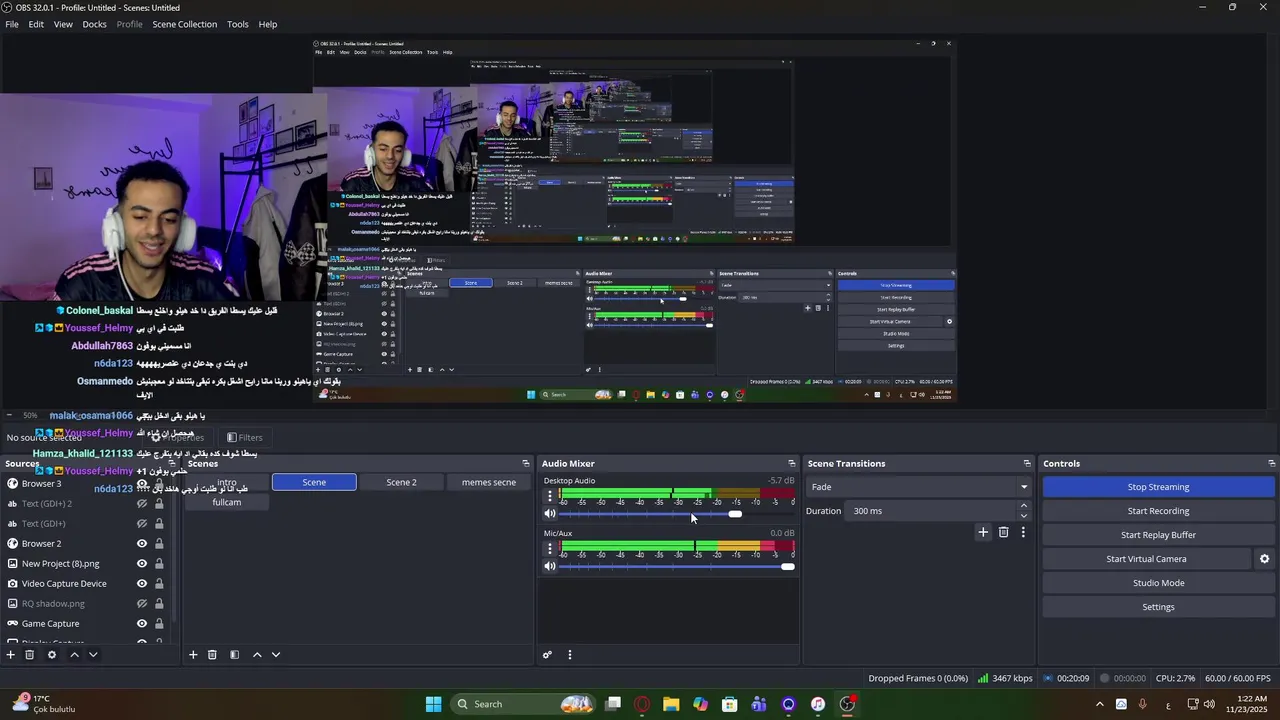Click Start Replay Buffer button
The image size is (1280, 720).
(1158, 535)
